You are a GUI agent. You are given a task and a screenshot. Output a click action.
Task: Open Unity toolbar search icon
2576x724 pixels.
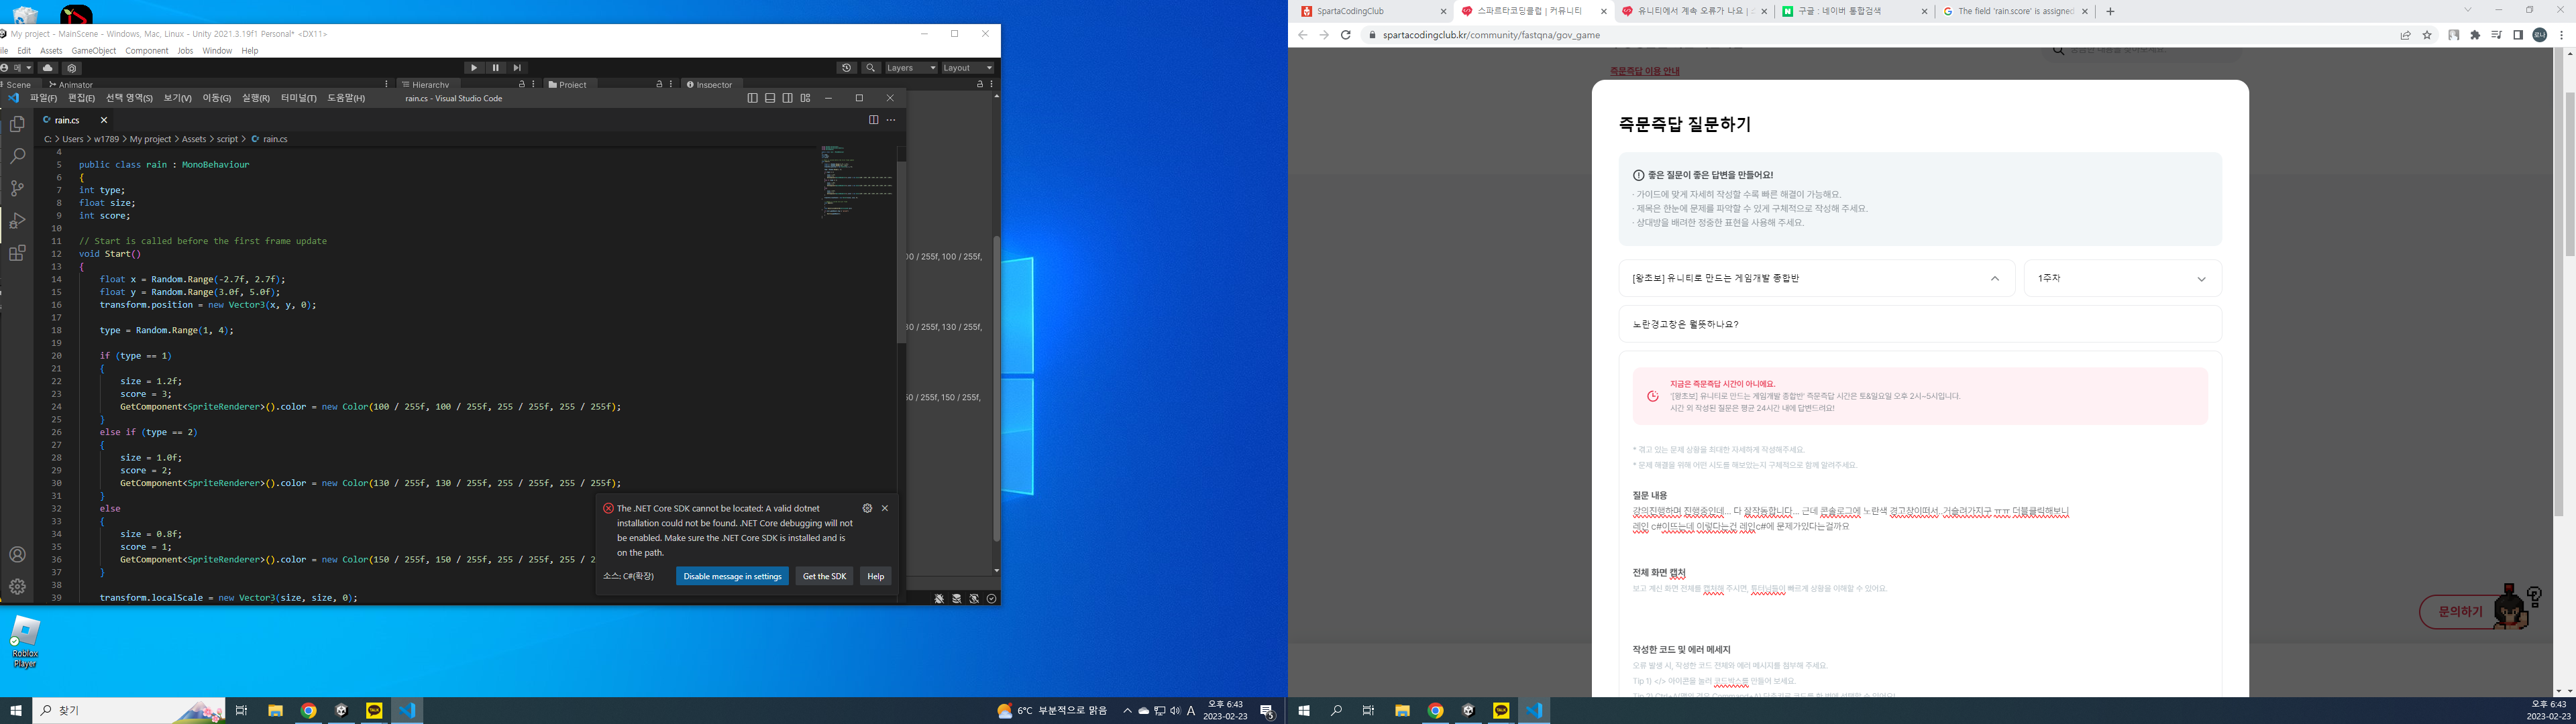tap(870, 68)
